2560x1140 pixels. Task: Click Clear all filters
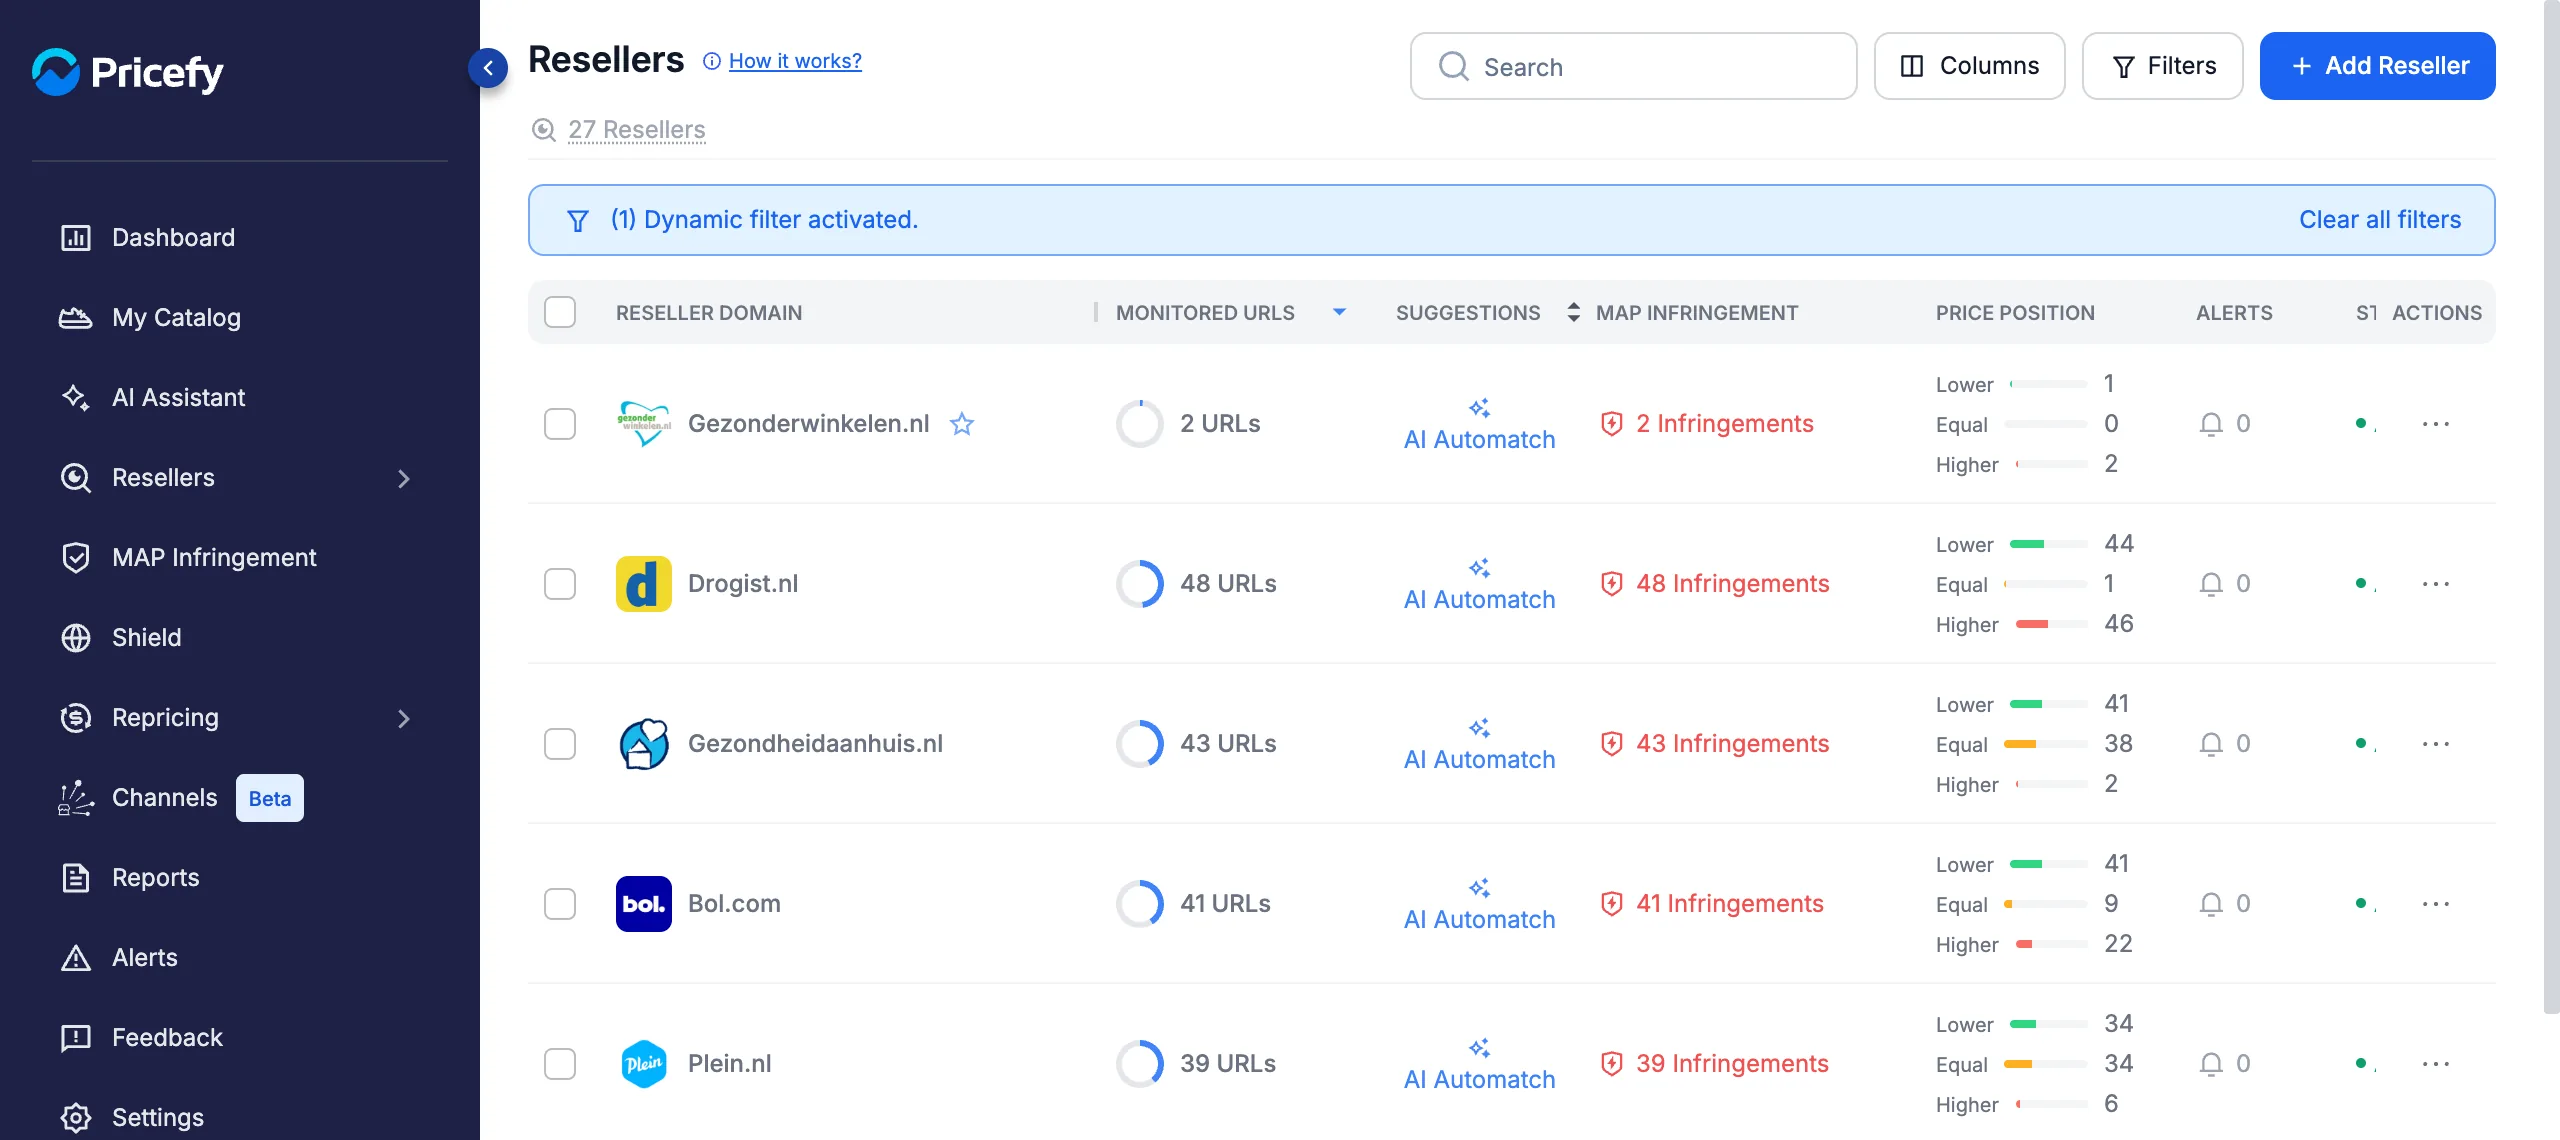2380,220
